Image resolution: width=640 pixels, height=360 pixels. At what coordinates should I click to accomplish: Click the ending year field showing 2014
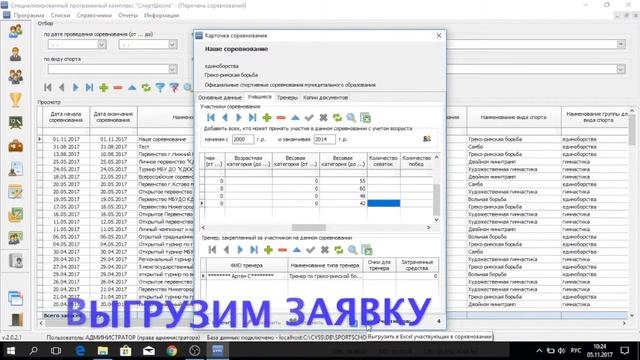[324, 139]
